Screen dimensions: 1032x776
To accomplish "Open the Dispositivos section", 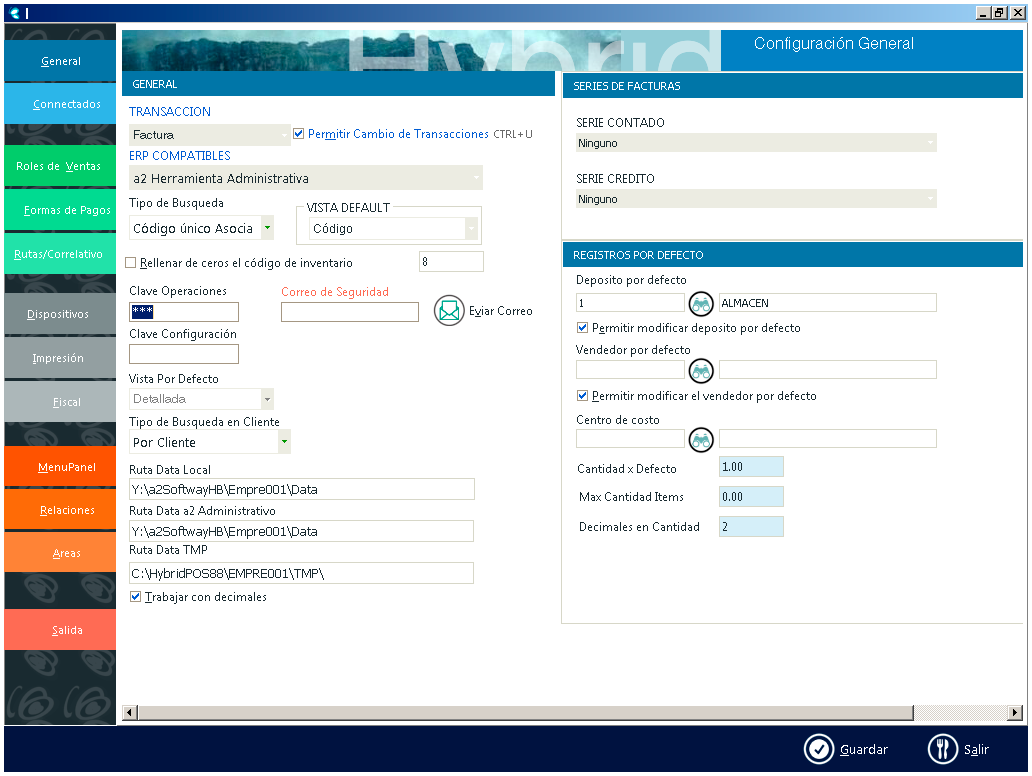I will tap(60, 314).
